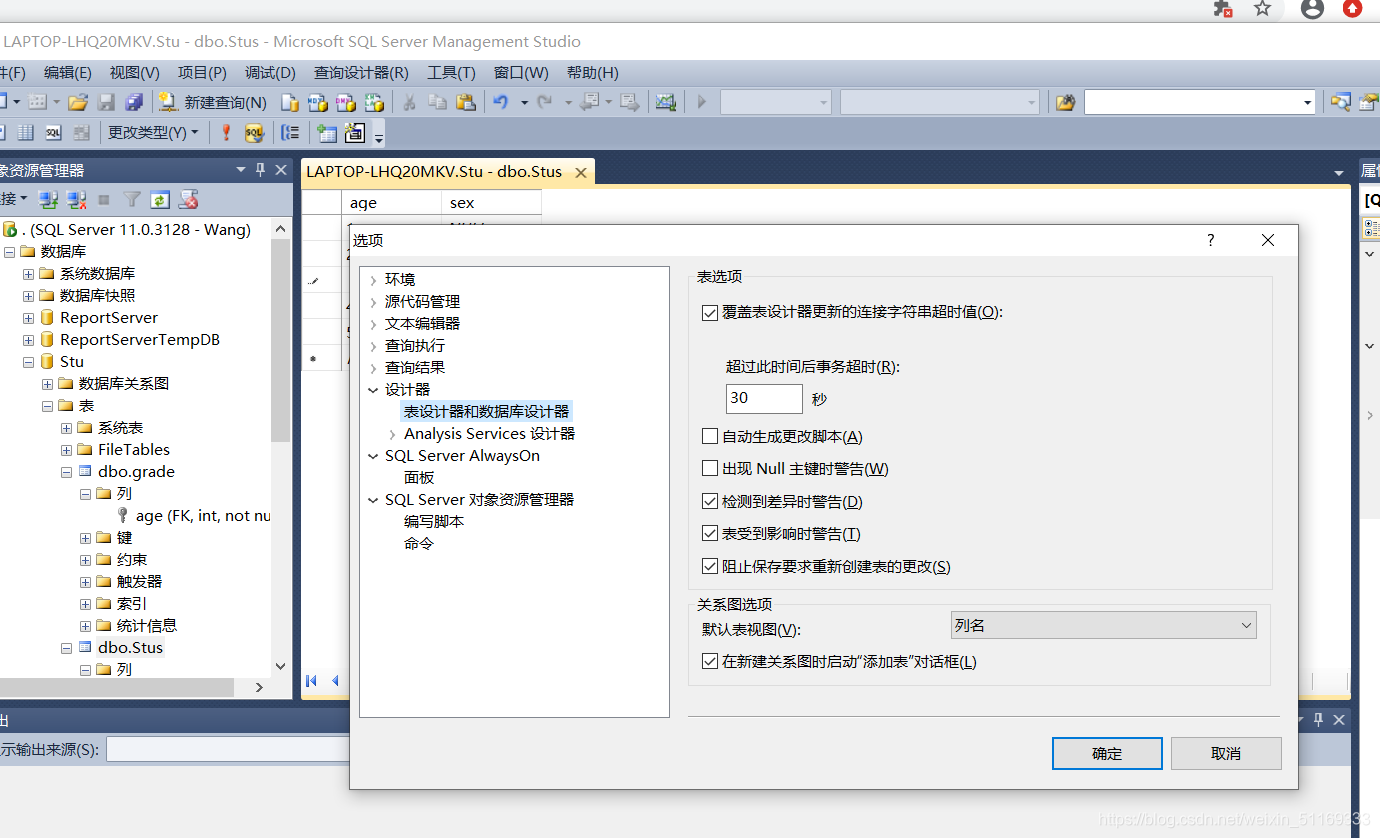Click the Activity Monitor toolbar icon
This screenshot has width=1380, height=838.
666,102
